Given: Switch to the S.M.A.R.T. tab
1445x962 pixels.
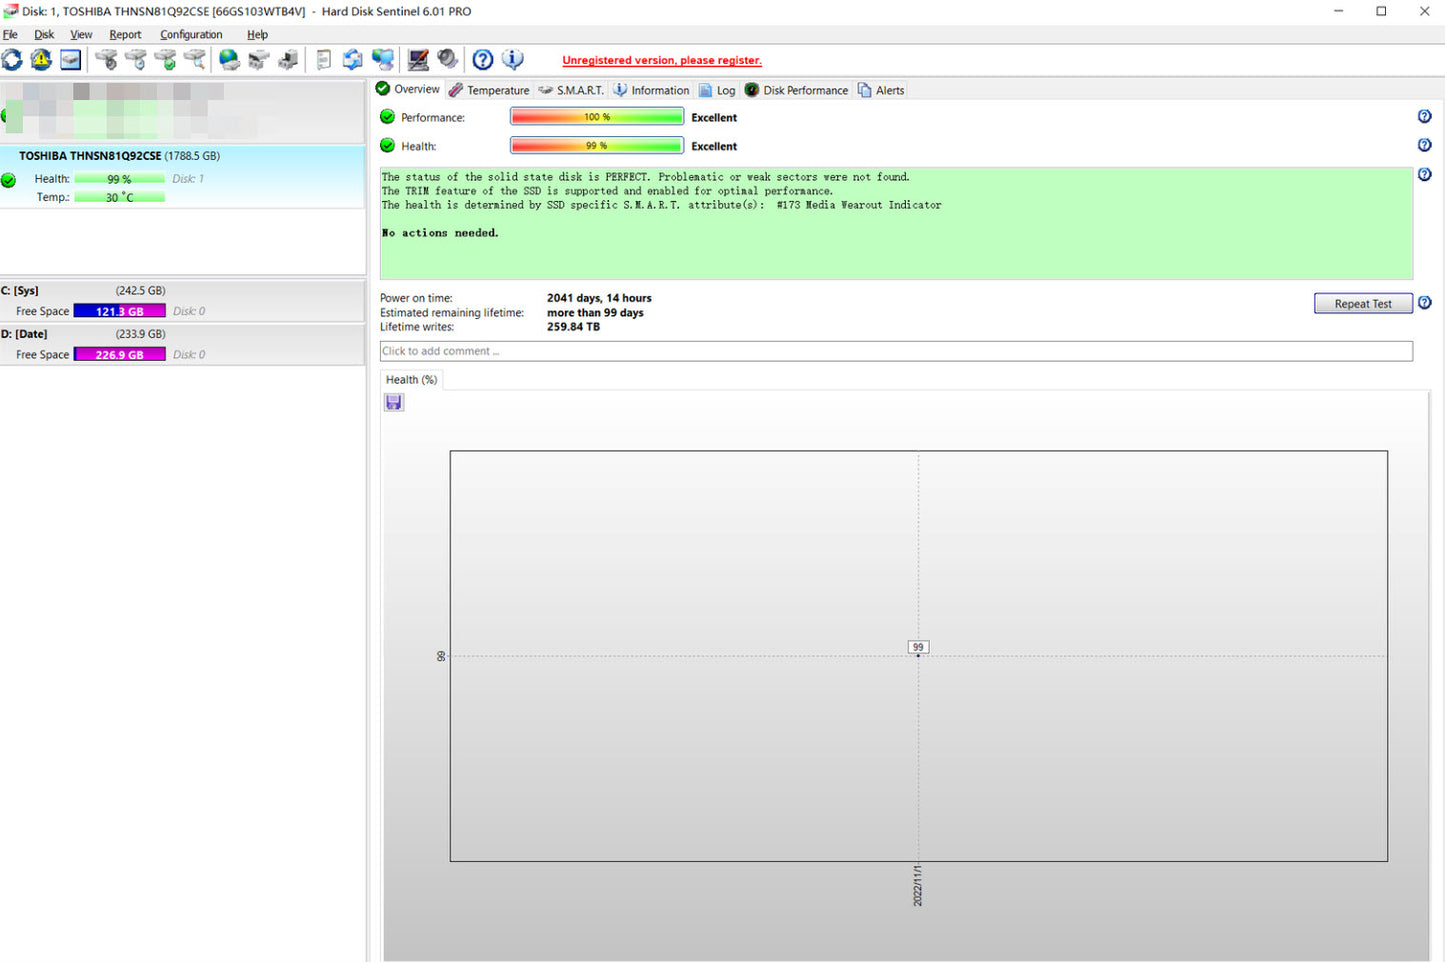Looking at the screenshot, I should click(x=571, y=90).
